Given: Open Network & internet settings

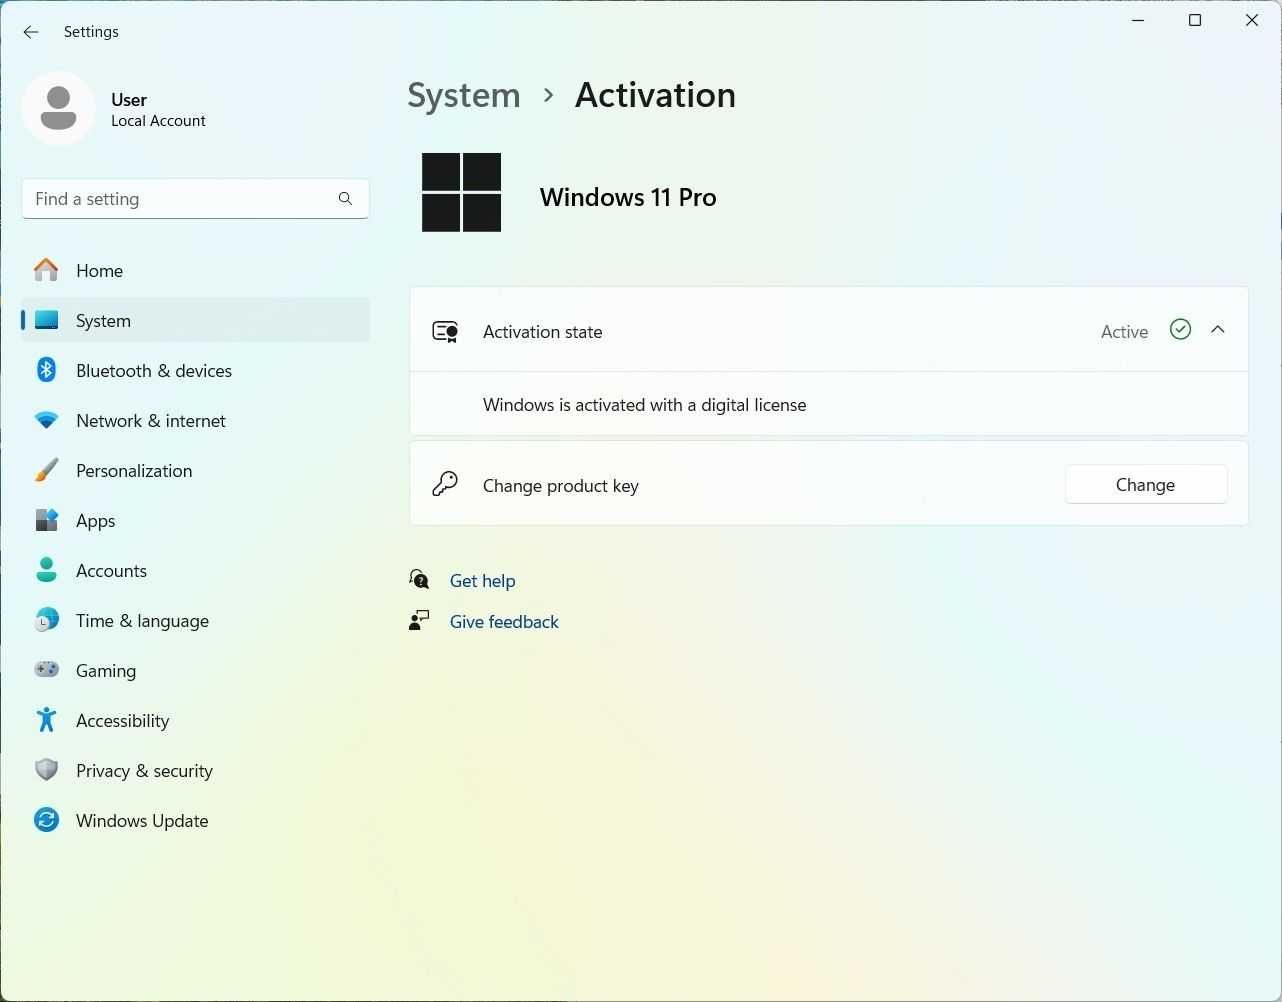Looking at the screenshot, I should point(196,420).
